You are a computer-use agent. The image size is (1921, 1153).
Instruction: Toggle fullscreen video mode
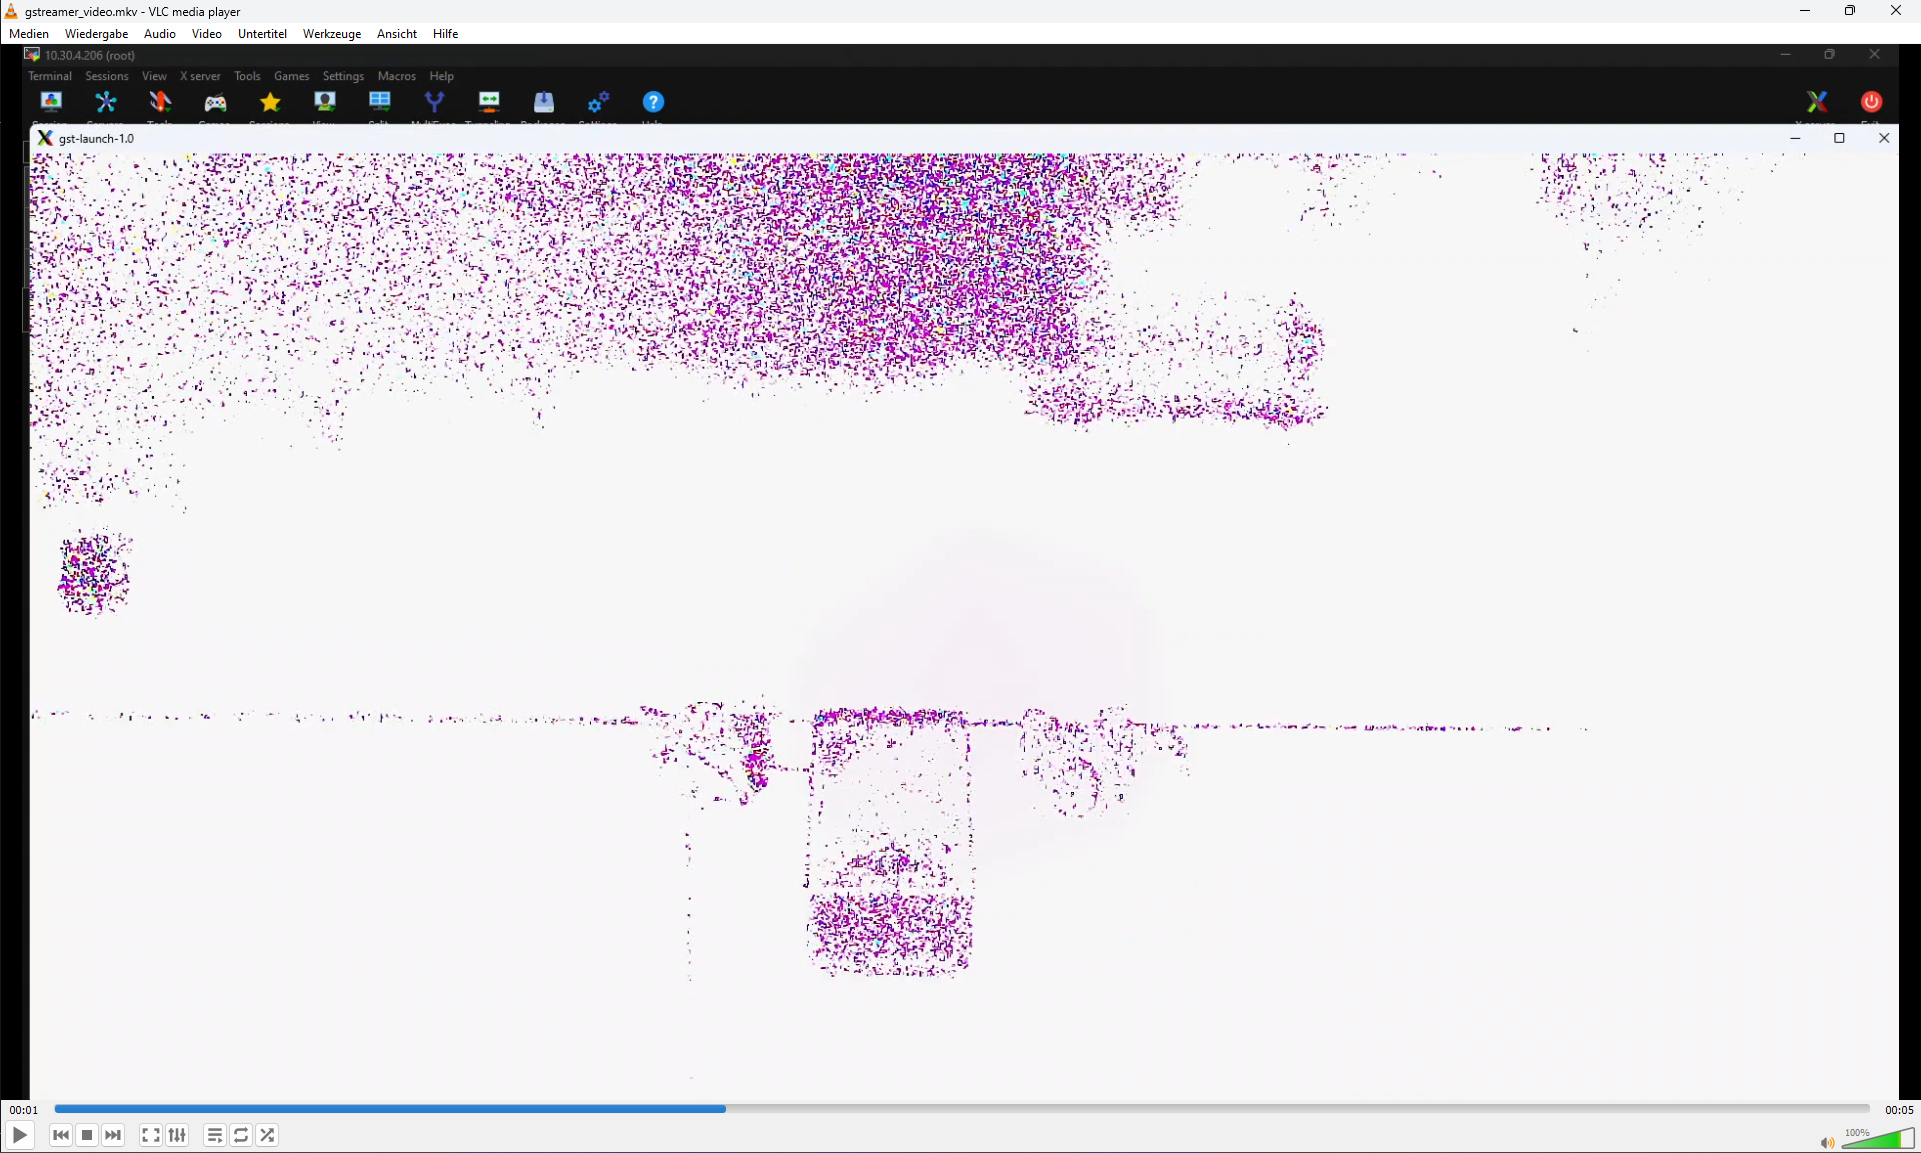(x=150, y=1135)
